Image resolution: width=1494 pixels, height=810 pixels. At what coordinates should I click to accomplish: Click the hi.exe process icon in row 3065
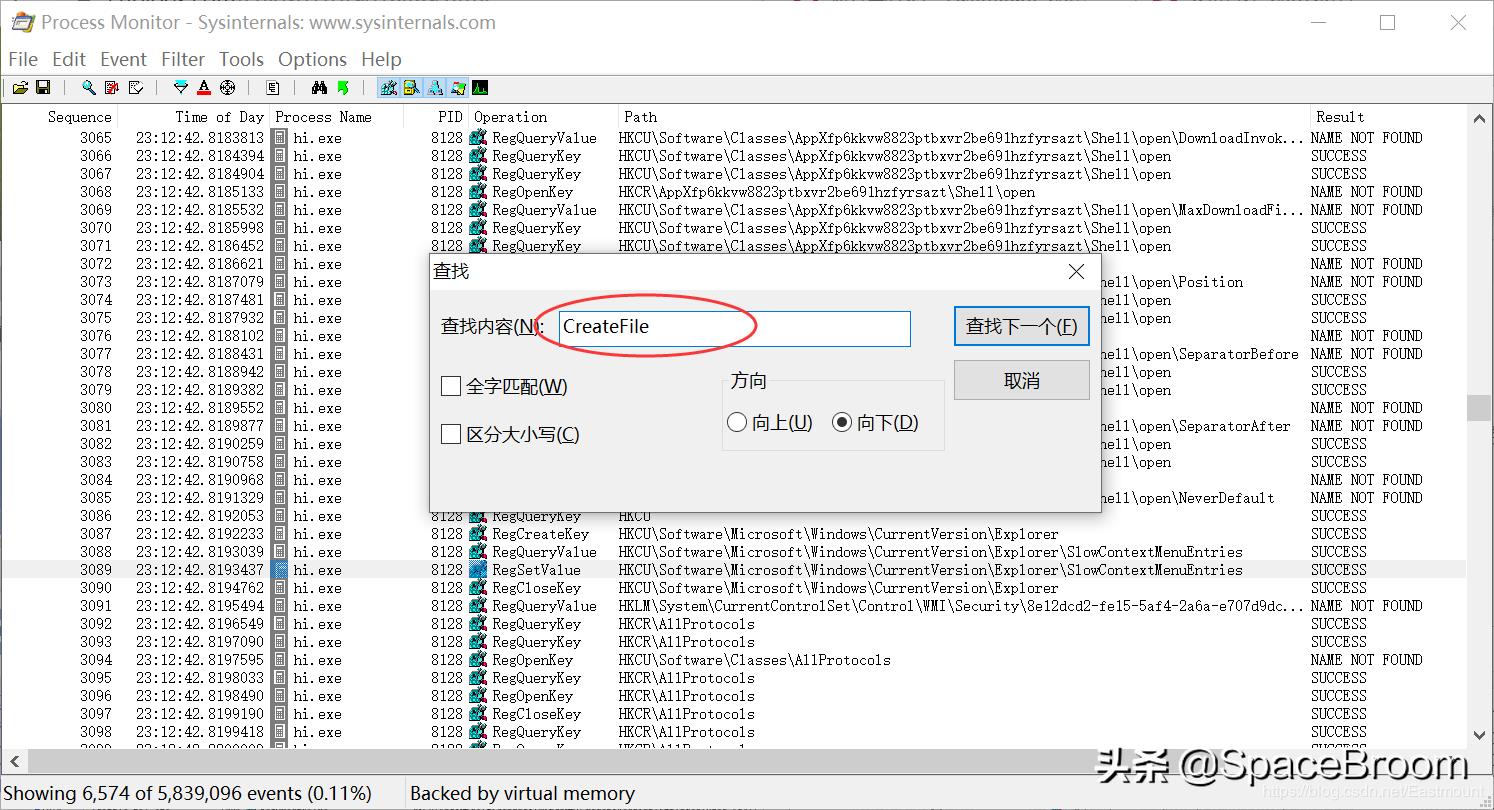tap(281, 138)
